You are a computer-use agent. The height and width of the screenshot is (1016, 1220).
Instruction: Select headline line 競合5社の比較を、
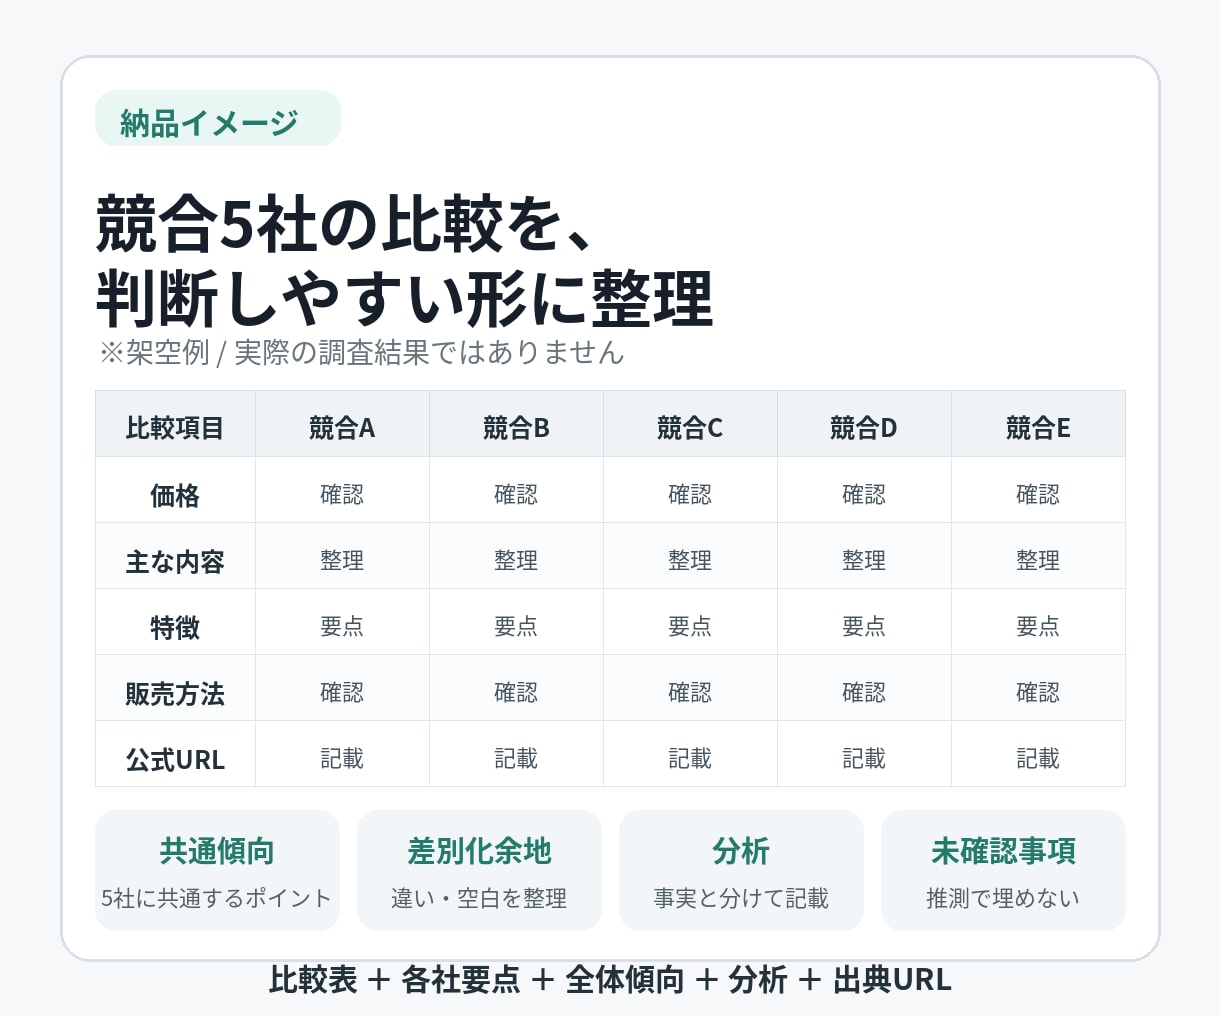click(x=347, y=223)
